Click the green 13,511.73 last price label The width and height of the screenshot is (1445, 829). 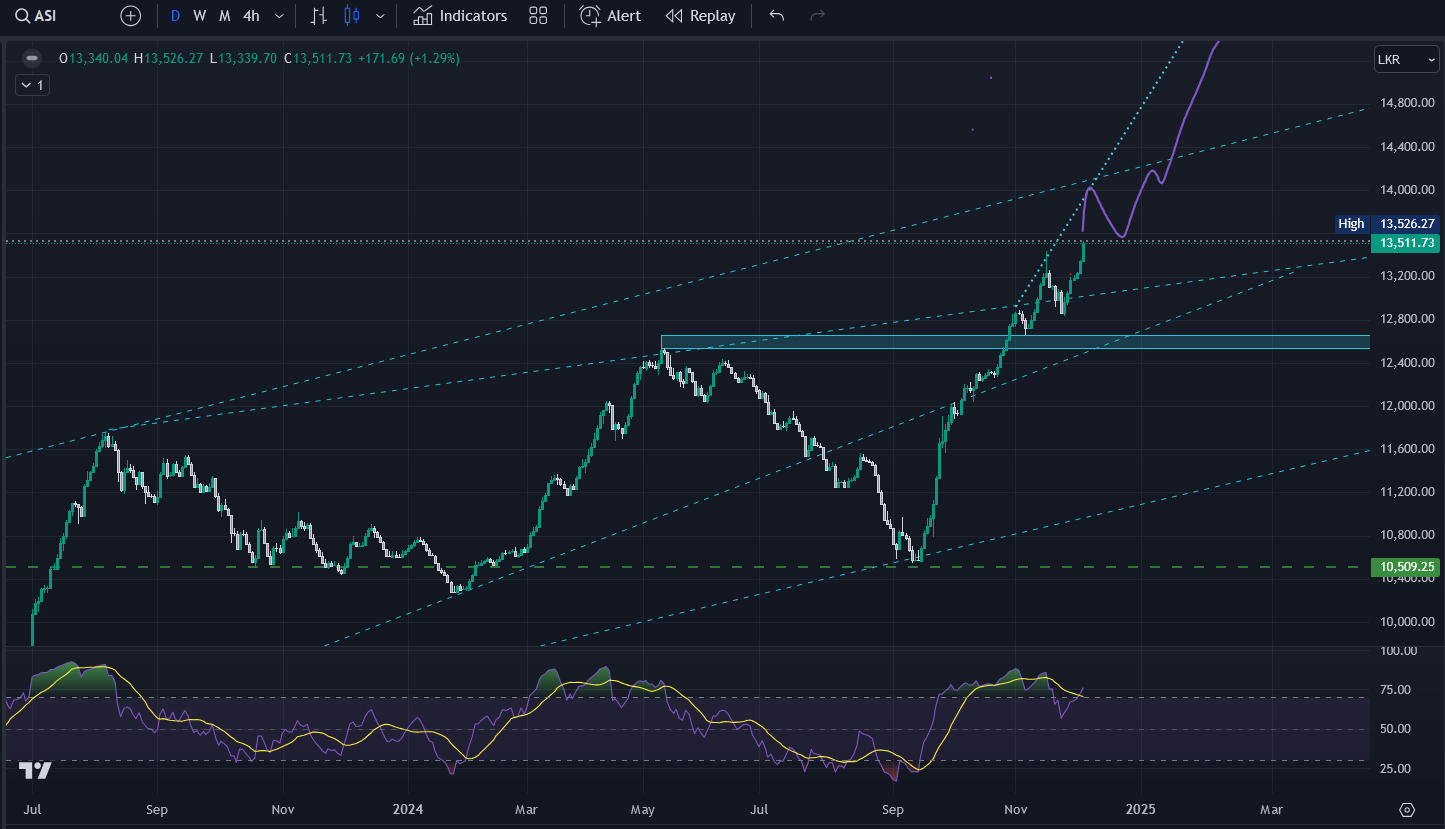pyautogui.click(x=1407, y=243)
